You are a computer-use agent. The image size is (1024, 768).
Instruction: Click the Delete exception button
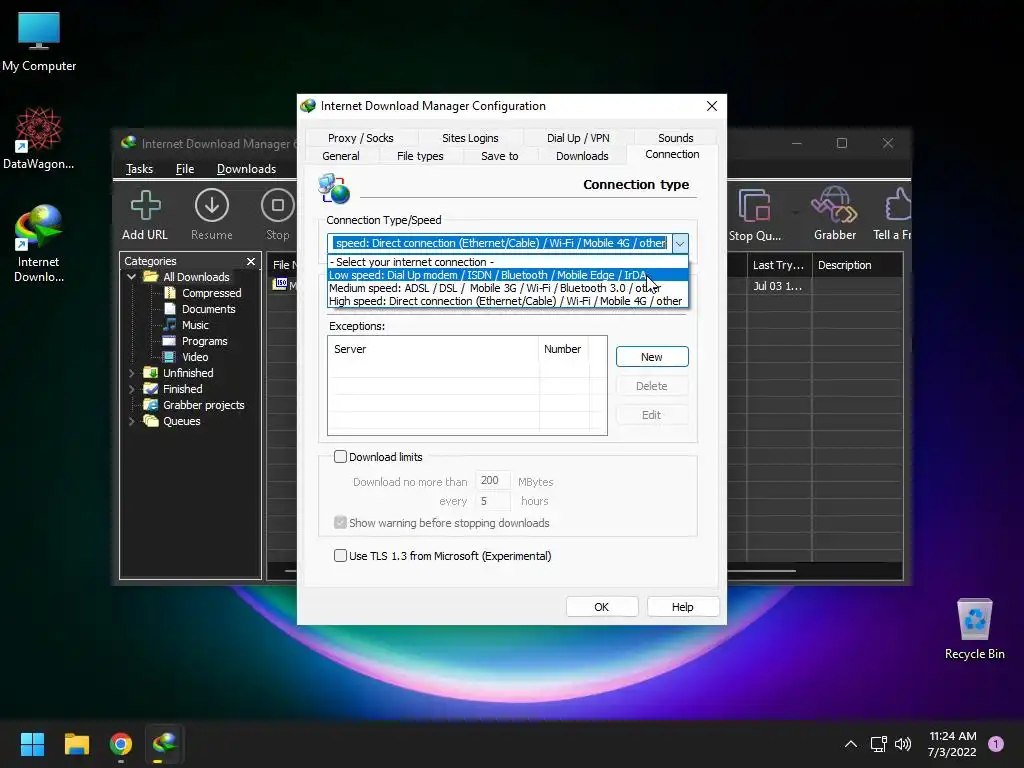652,386
